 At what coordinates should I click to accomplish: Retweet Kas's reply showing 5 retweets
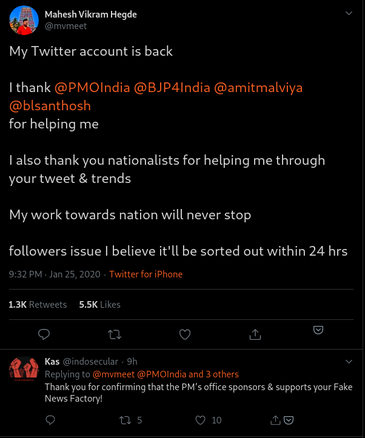131,420
